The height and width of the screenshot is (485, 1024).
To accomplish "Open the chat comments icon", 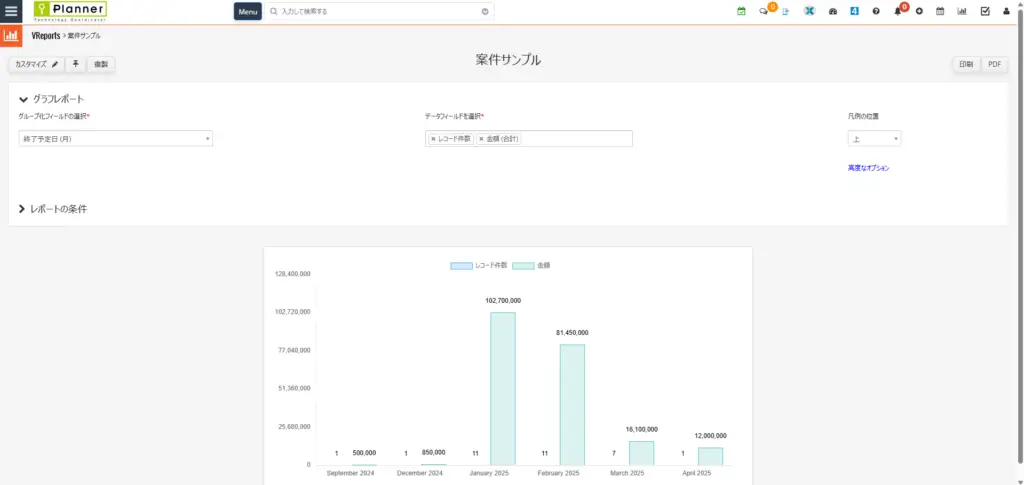I will tap(765, 11).
